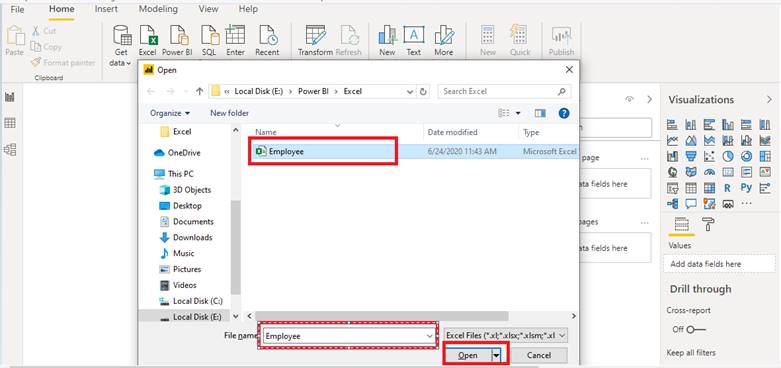Click the Open button's split arrow
Screen dimensions: 781x368
[496, 356]
